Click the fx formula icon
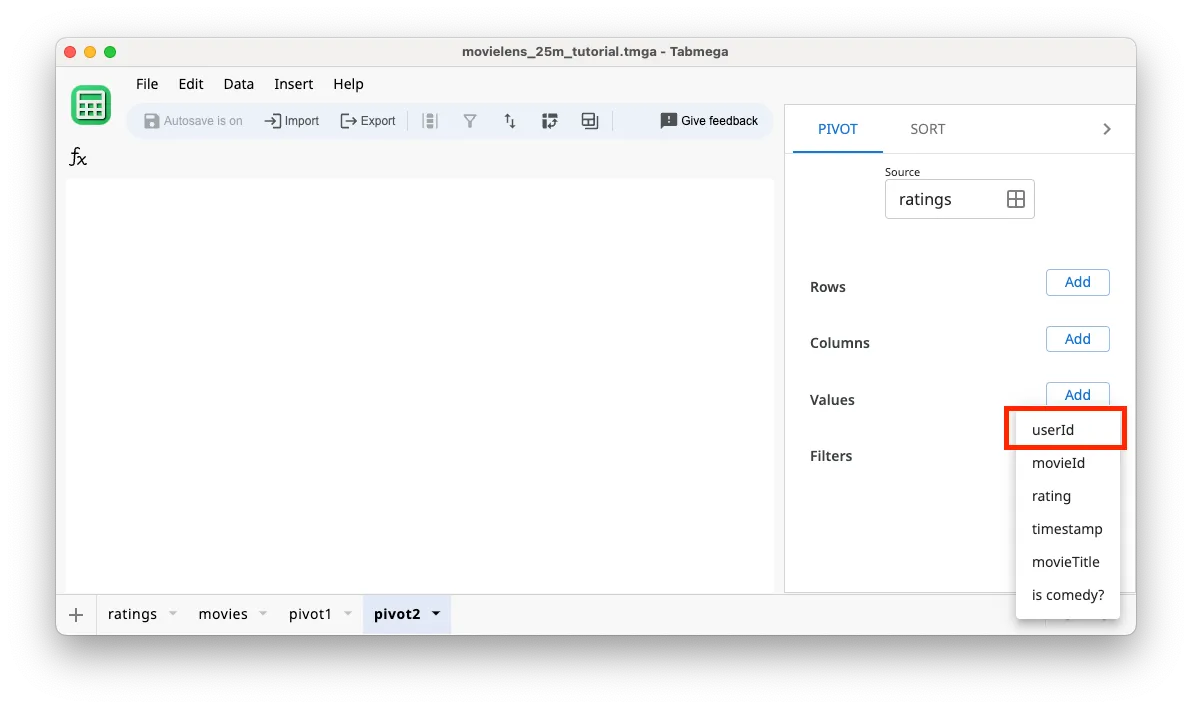Screen dimensions: 1192x709 click(x=78, y=157)
